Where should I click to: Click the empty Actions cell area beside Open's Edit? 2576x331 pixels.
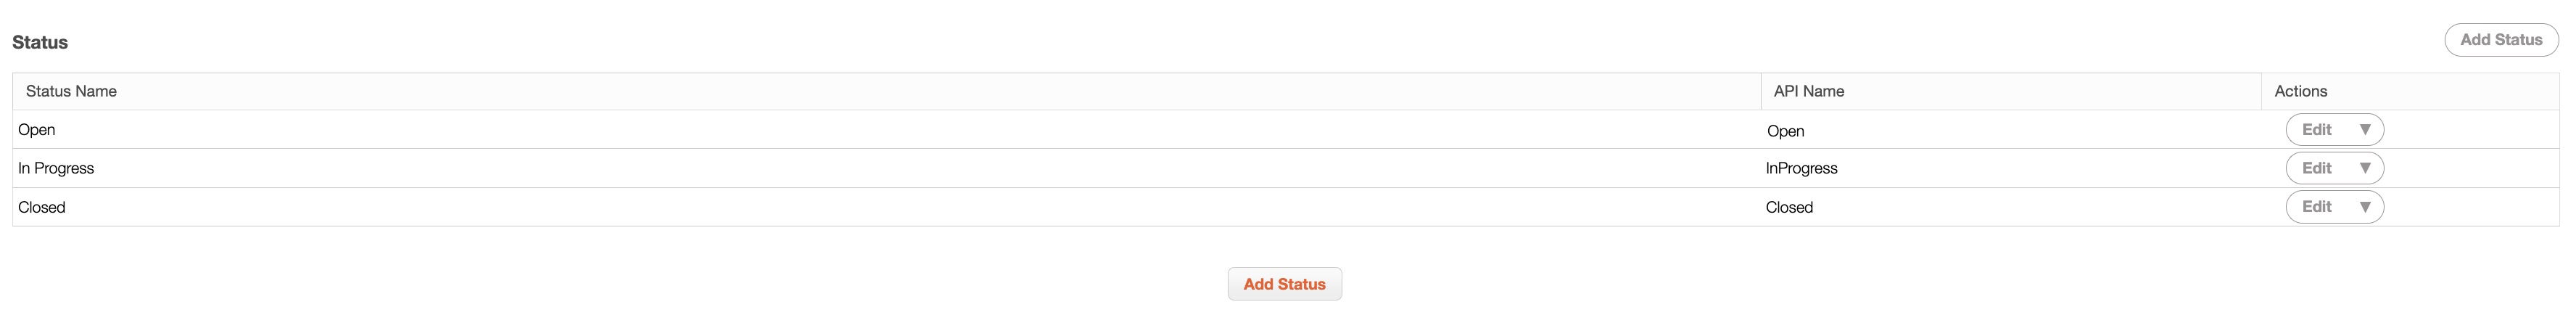tap(2470, 130)
